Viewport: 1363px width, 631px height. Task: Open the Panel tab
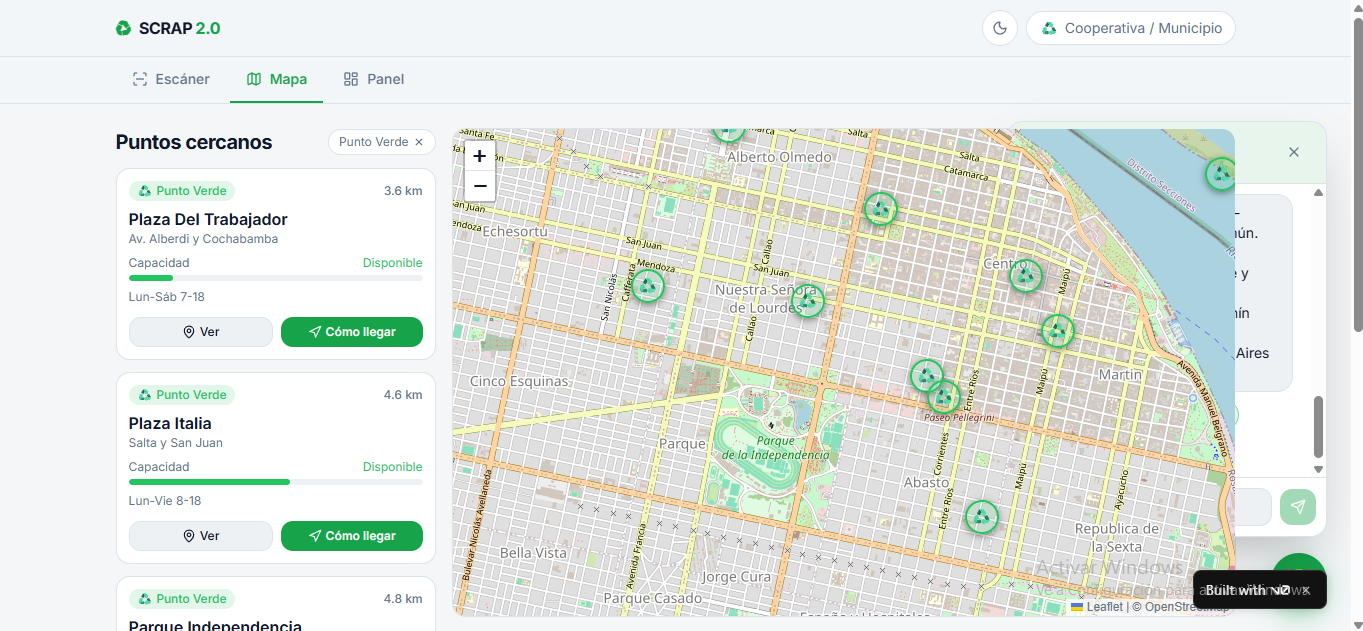374,79
